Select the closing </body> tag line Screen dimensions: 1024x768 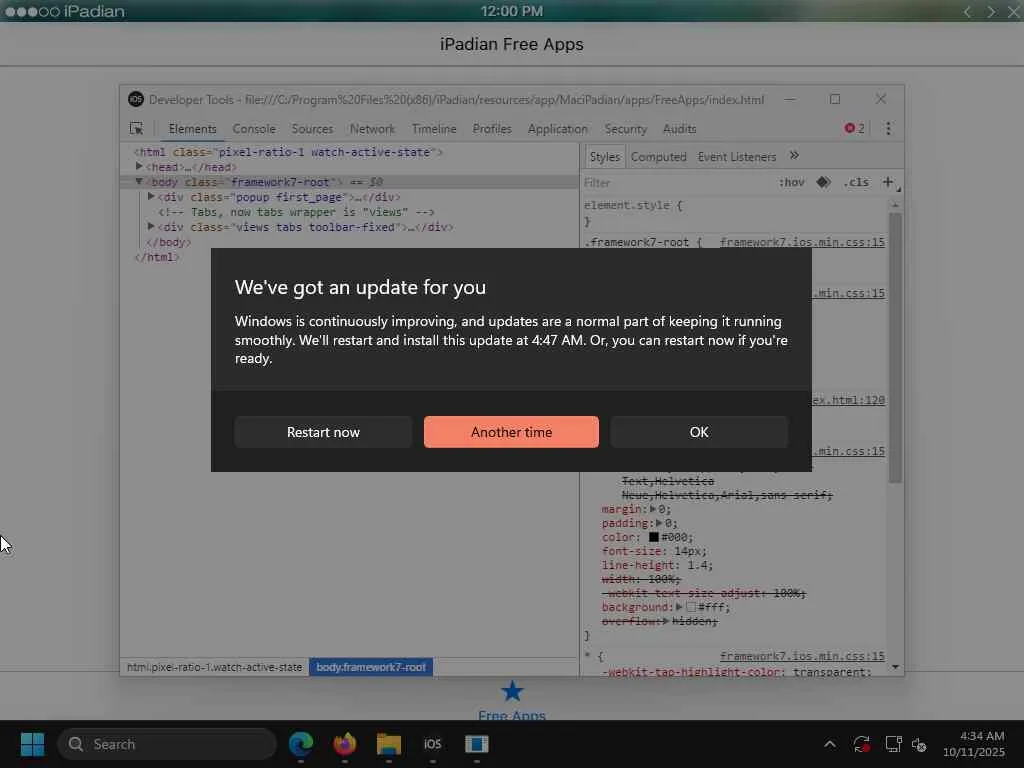tap(168, 242)
